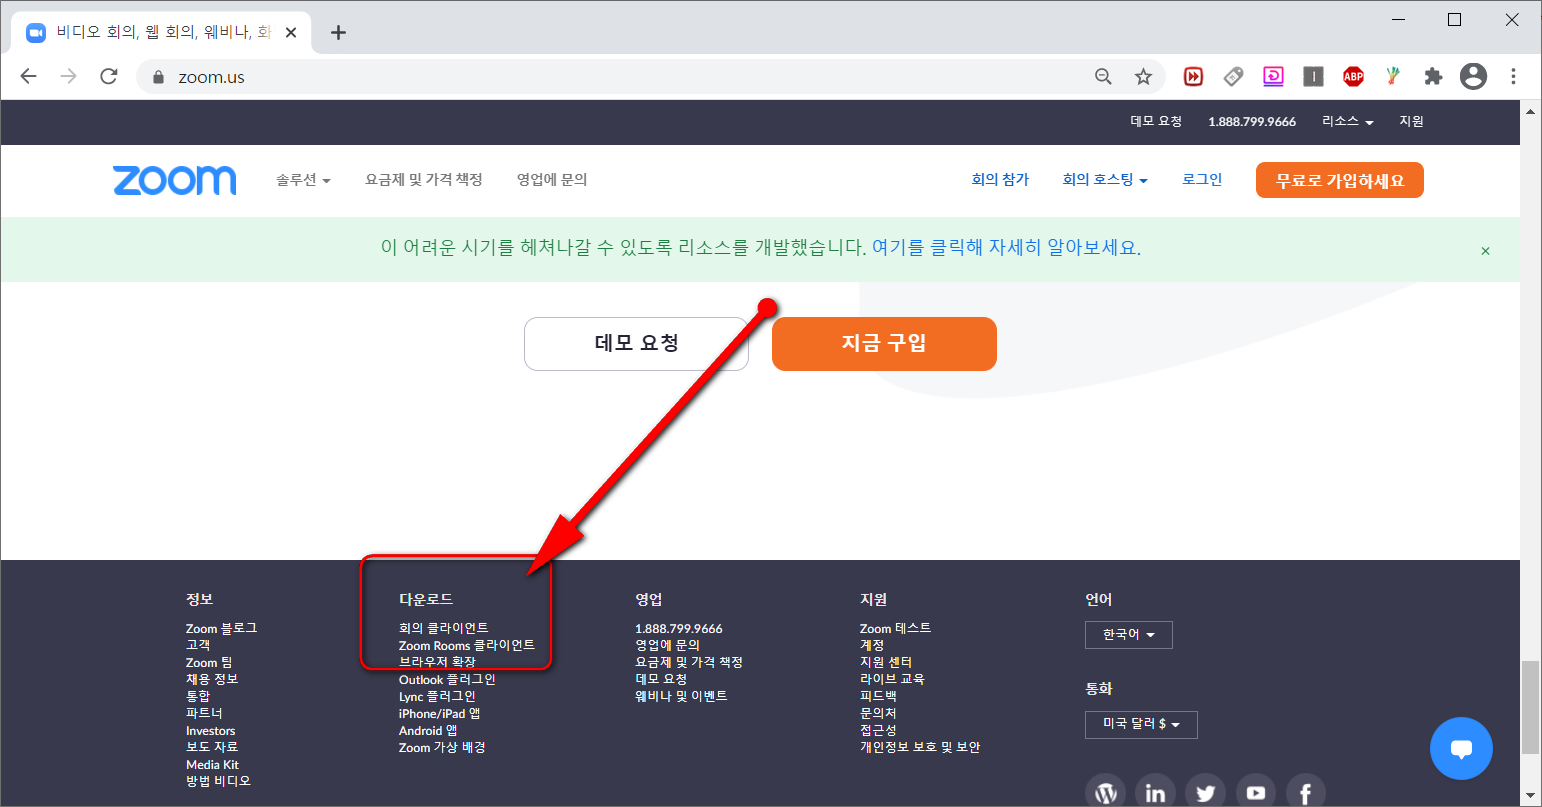Click 지원 in top bar
This screenshot has width=1542, height=807.
click(1411, 121)
